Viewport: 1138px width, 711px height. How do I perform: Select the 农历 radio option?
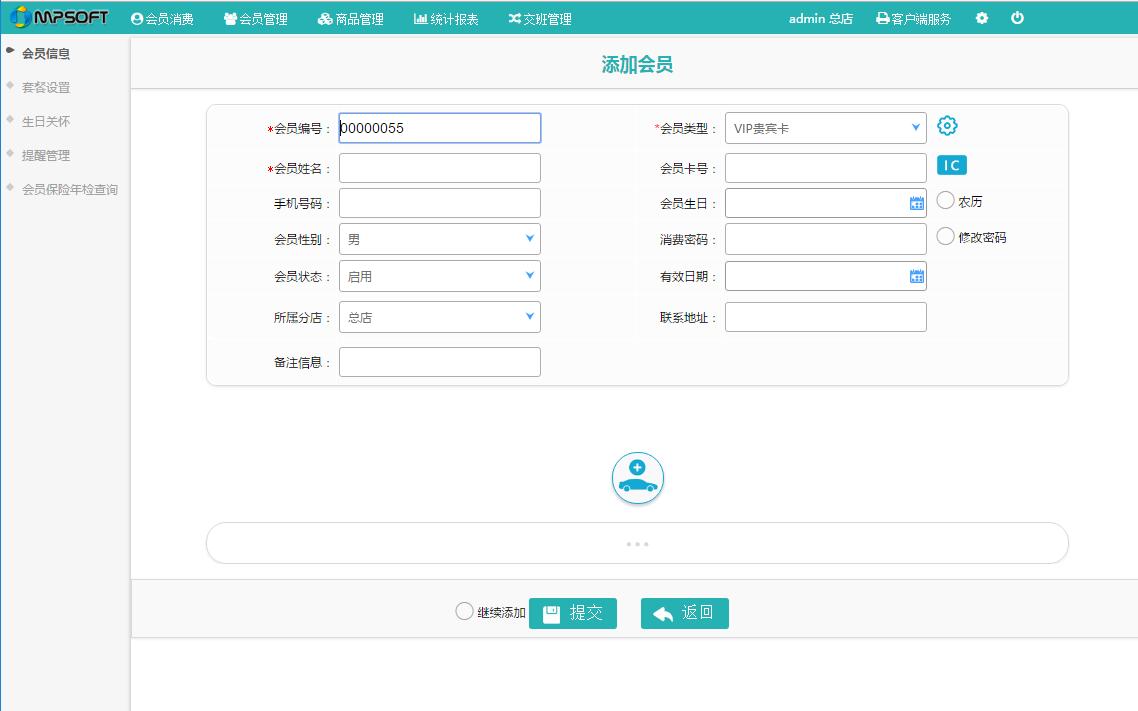[946, 201]
